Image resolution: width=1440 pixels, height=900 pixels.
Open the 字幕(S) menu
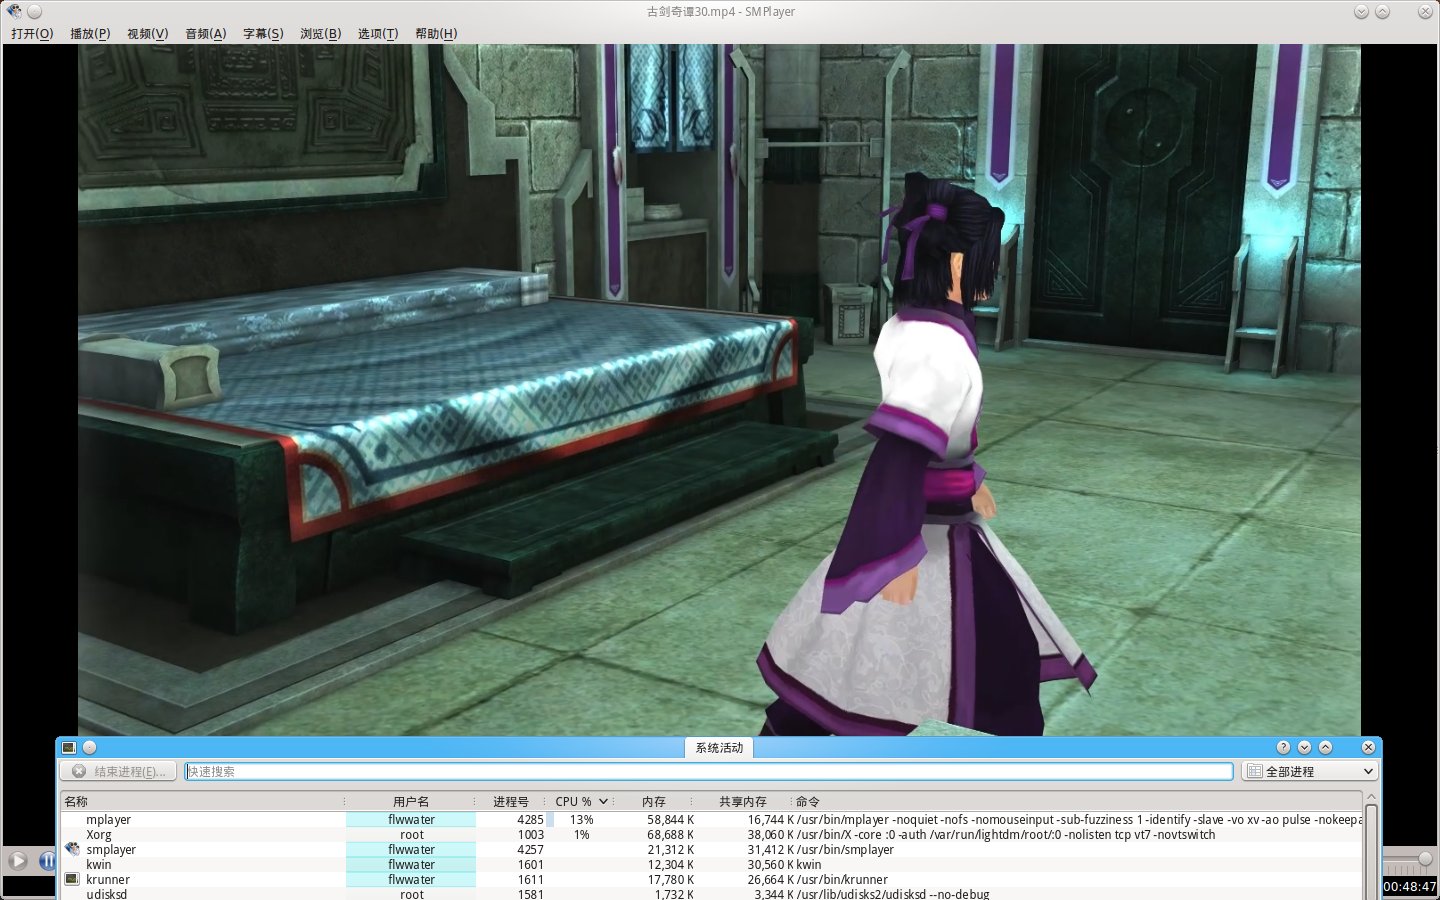(263, 33)
